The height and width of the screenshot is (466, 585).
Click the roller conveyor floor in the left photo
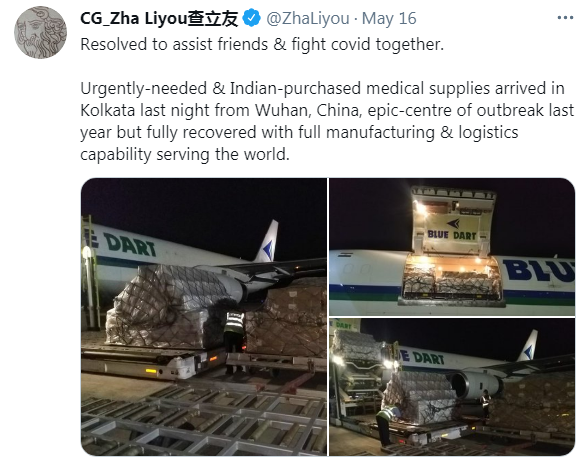204,420
